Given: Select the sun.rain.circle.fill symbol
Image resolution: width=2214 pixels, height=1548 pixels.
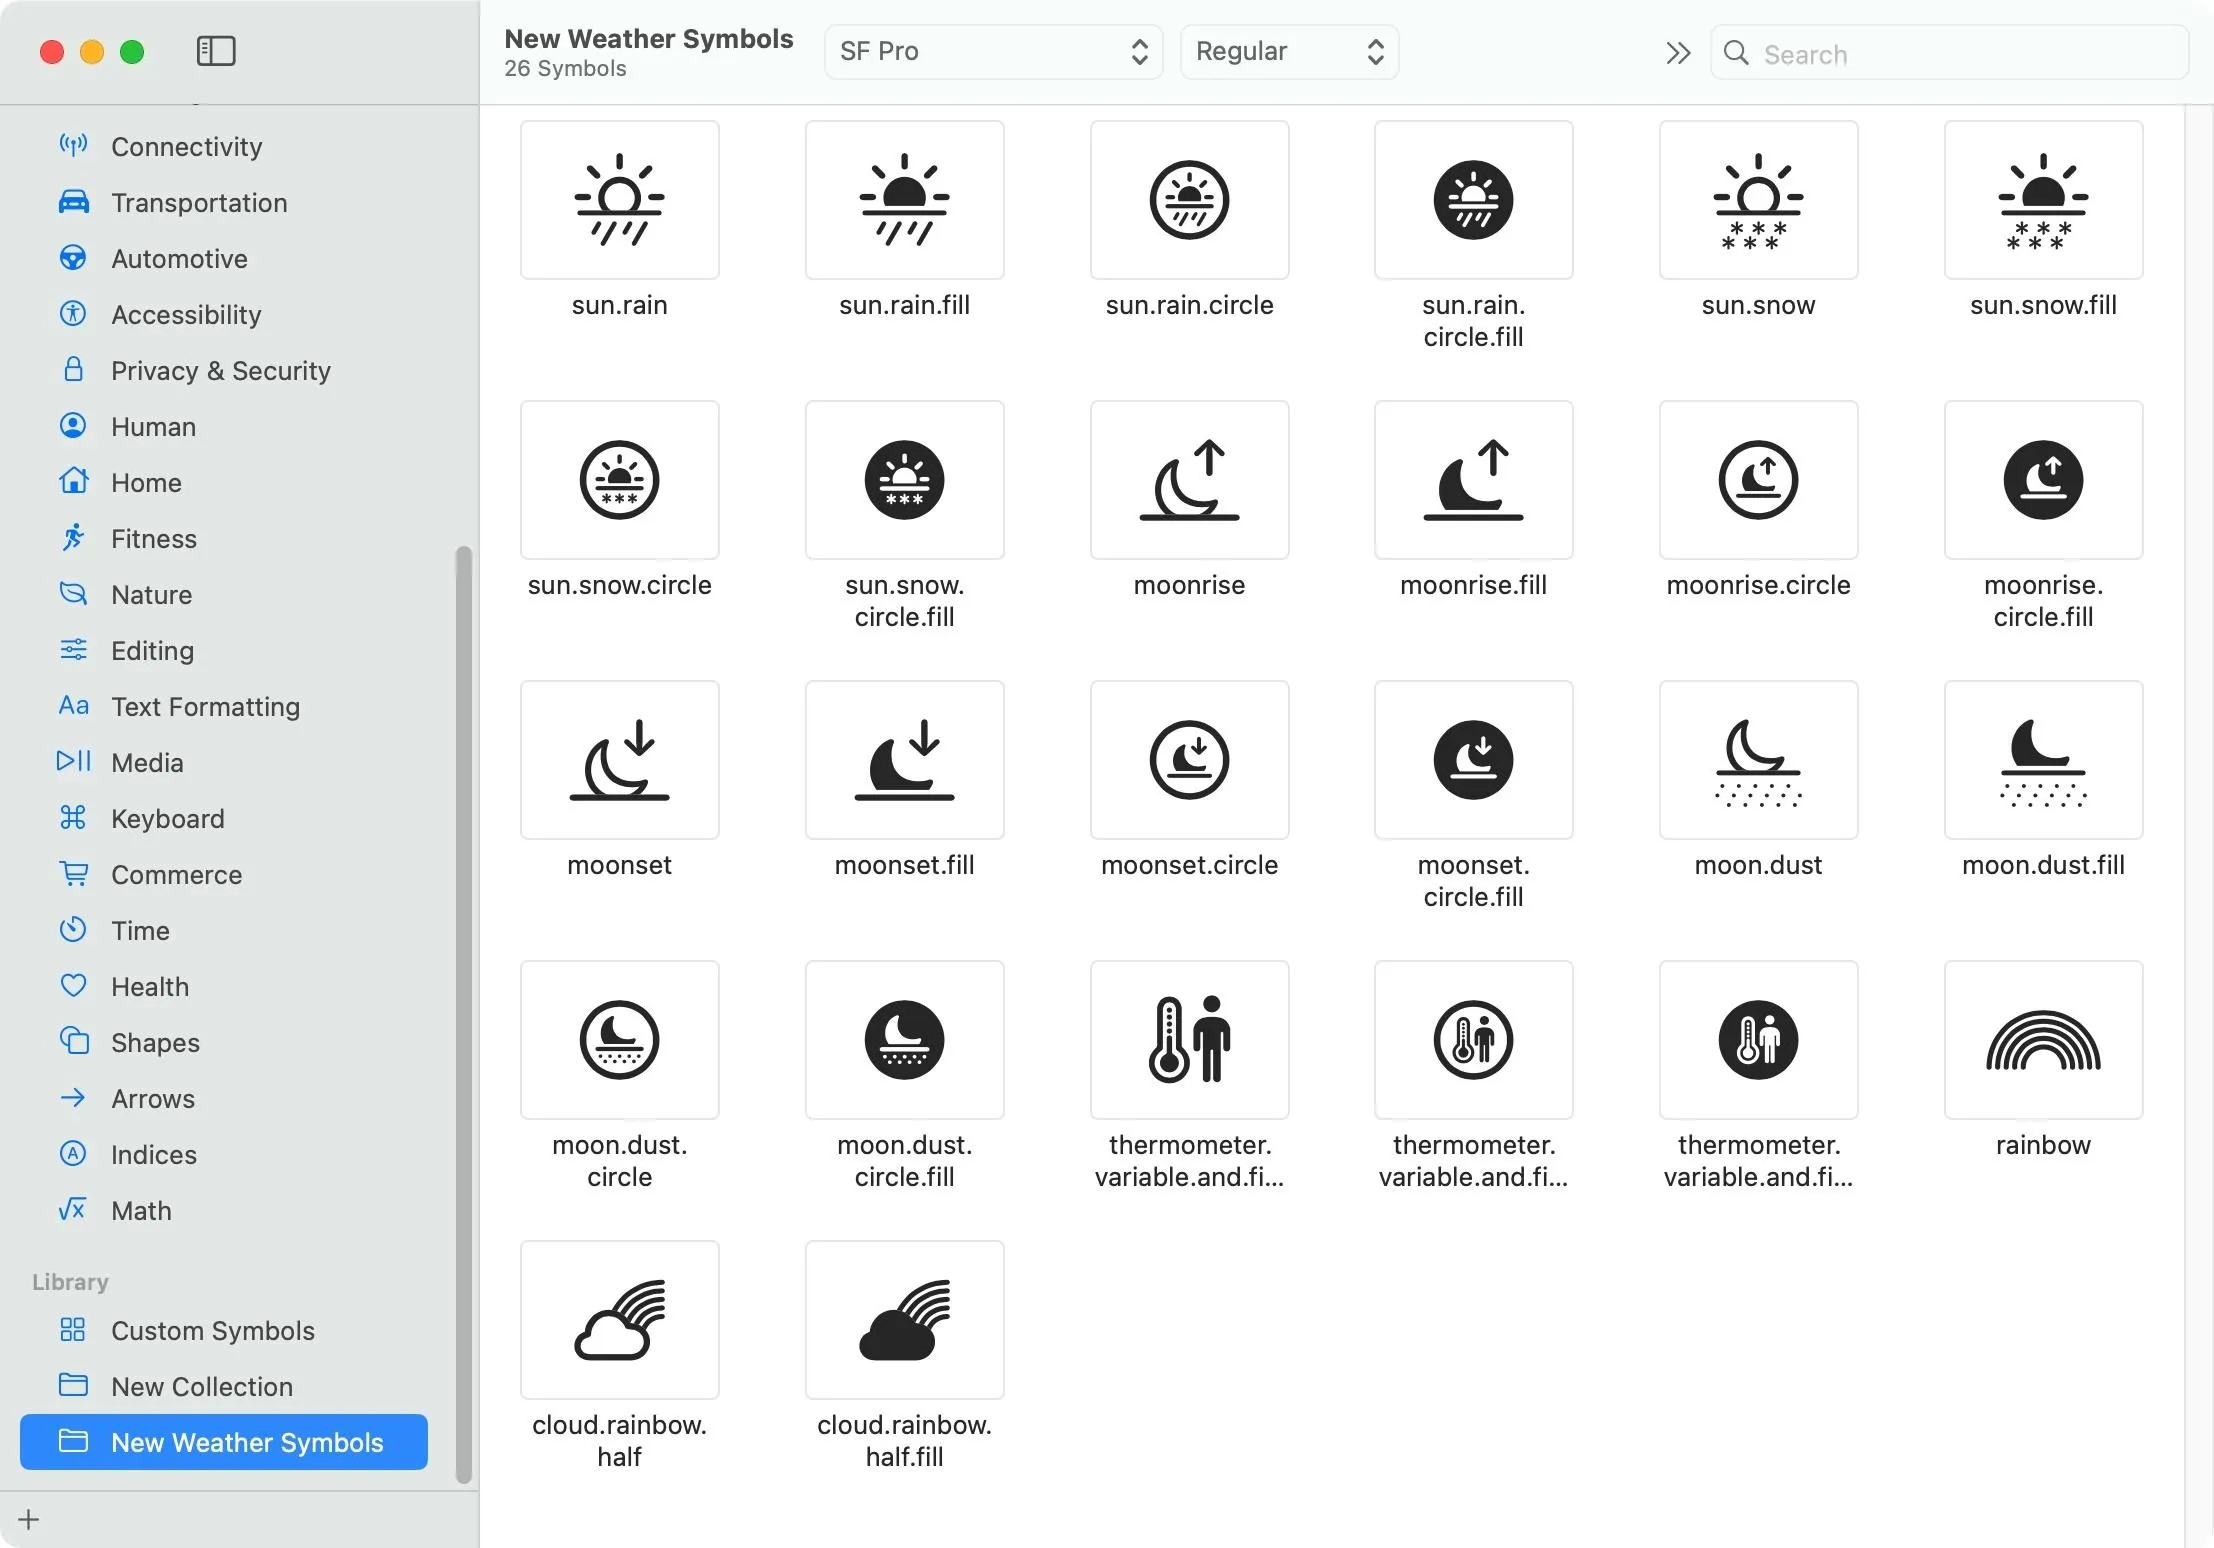Looking at the screenshot, I should coord(1473,200).
